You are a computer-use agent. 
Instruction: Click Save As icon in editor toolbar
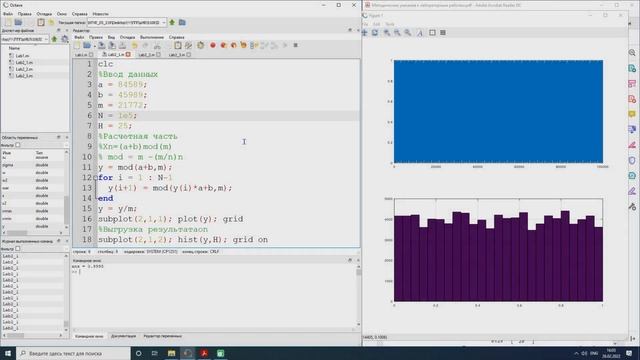tap(111, 45)
